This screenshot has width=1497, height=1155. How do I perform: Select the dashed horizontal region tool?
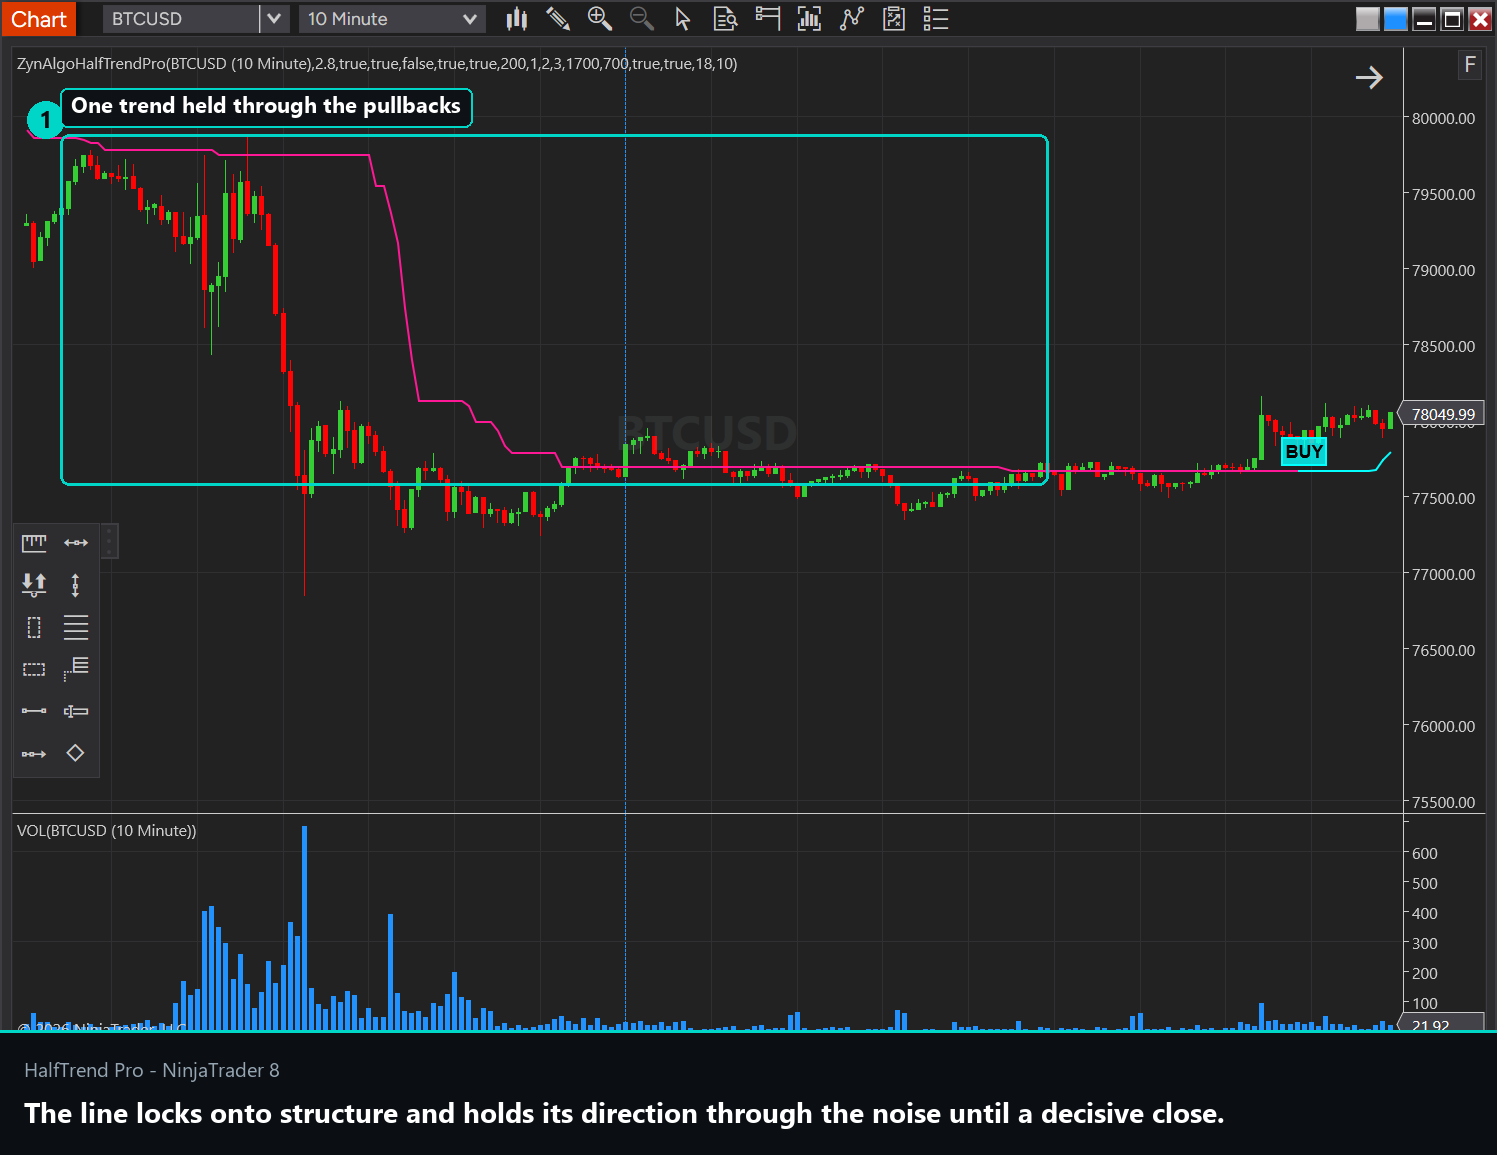[x=34, y=669]
